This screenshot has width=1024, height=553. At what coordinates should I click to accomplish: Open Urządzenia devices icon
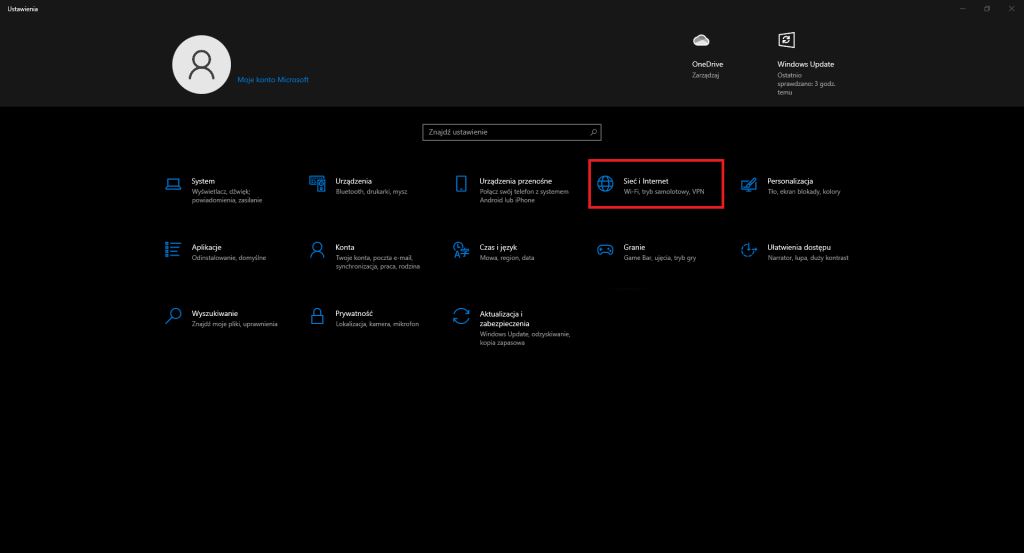[x=317, y=184]
